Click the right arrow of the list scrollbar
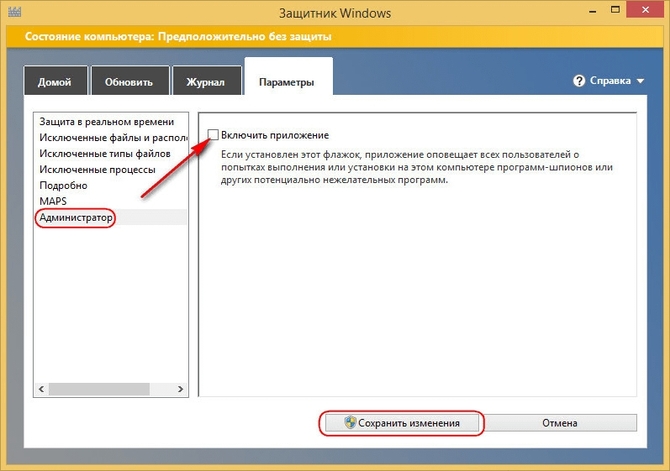The height and width of the screenshot is (471, 670). [180, 389]
